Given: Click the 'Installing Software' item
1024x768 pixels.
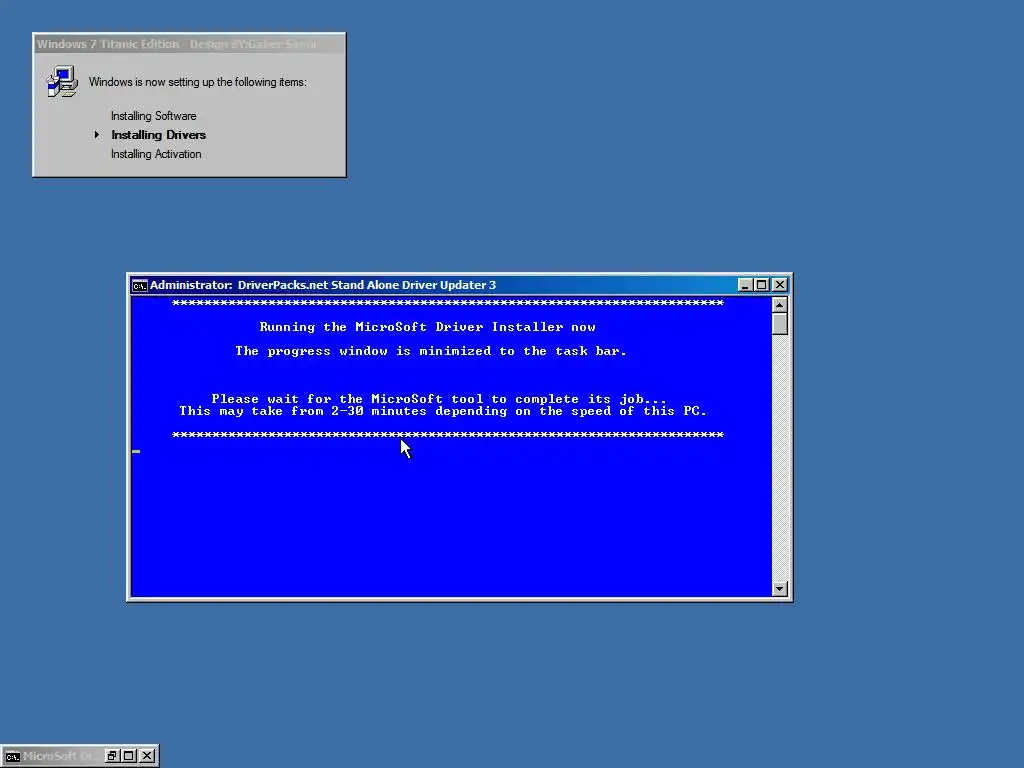Looking at the screenshot, I should [x=153, y=116].
